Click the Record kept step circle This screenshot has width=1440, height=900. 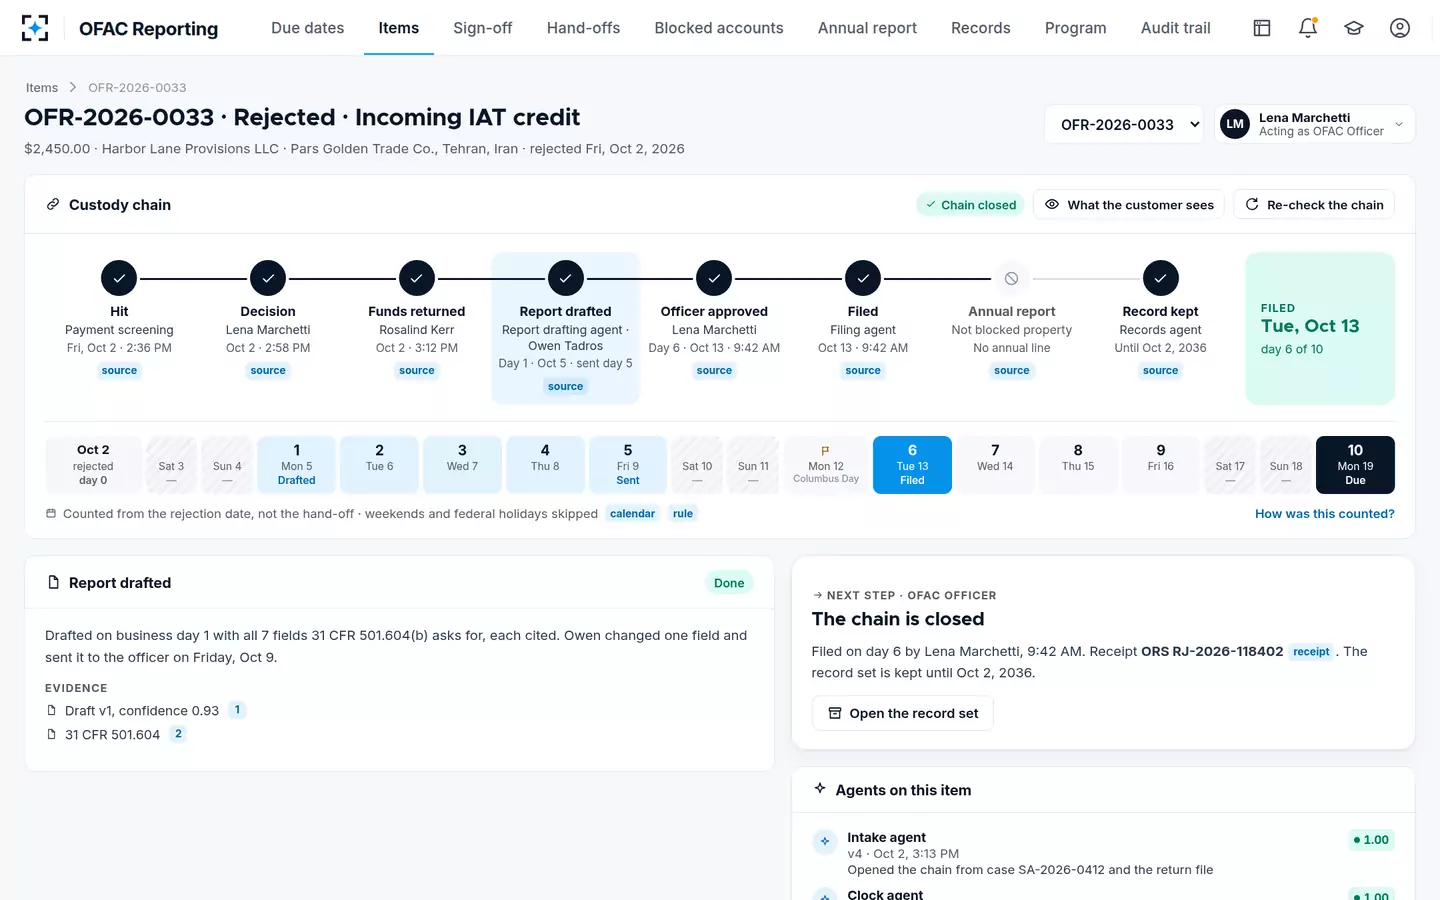[x=1161, y=279]
